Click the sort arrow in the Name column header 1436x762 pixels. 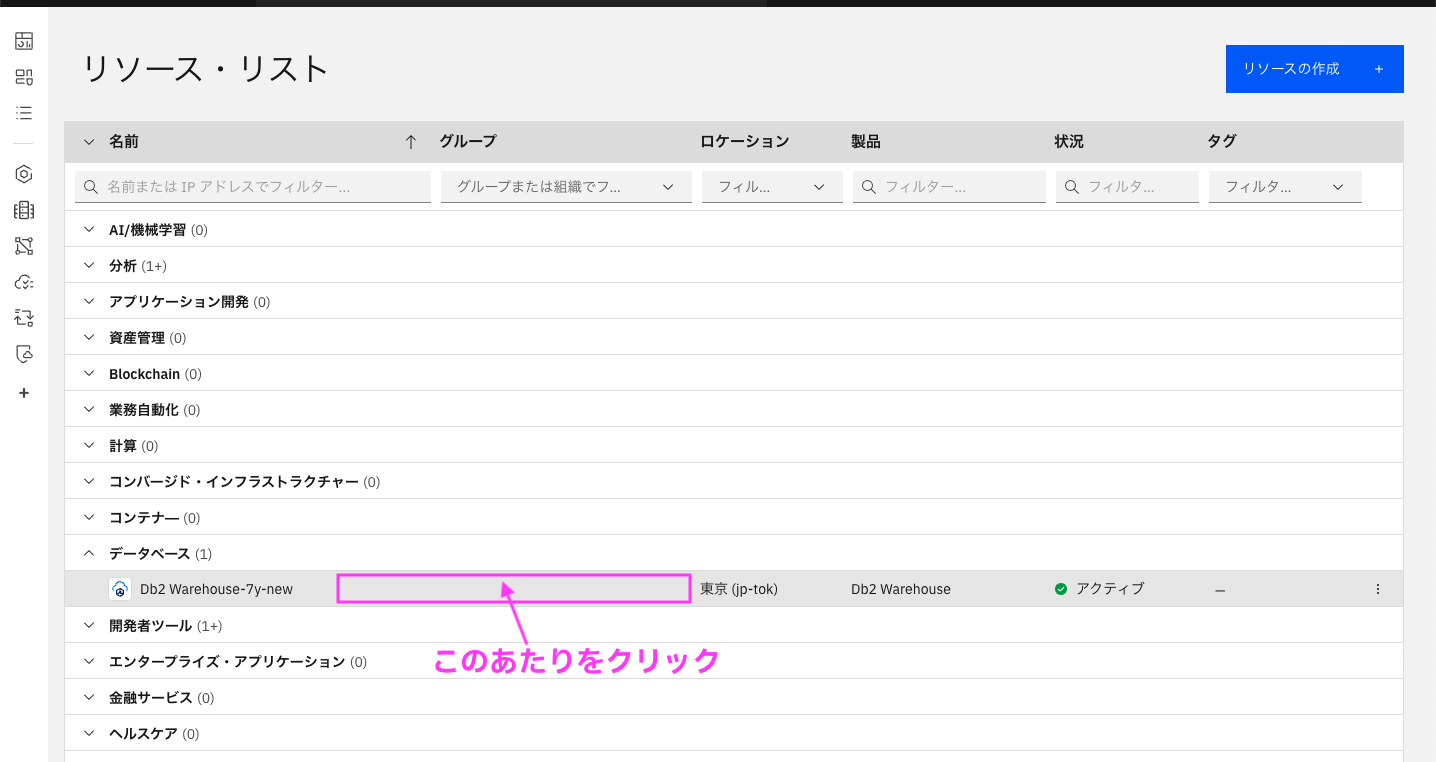[x=410, y=142]
